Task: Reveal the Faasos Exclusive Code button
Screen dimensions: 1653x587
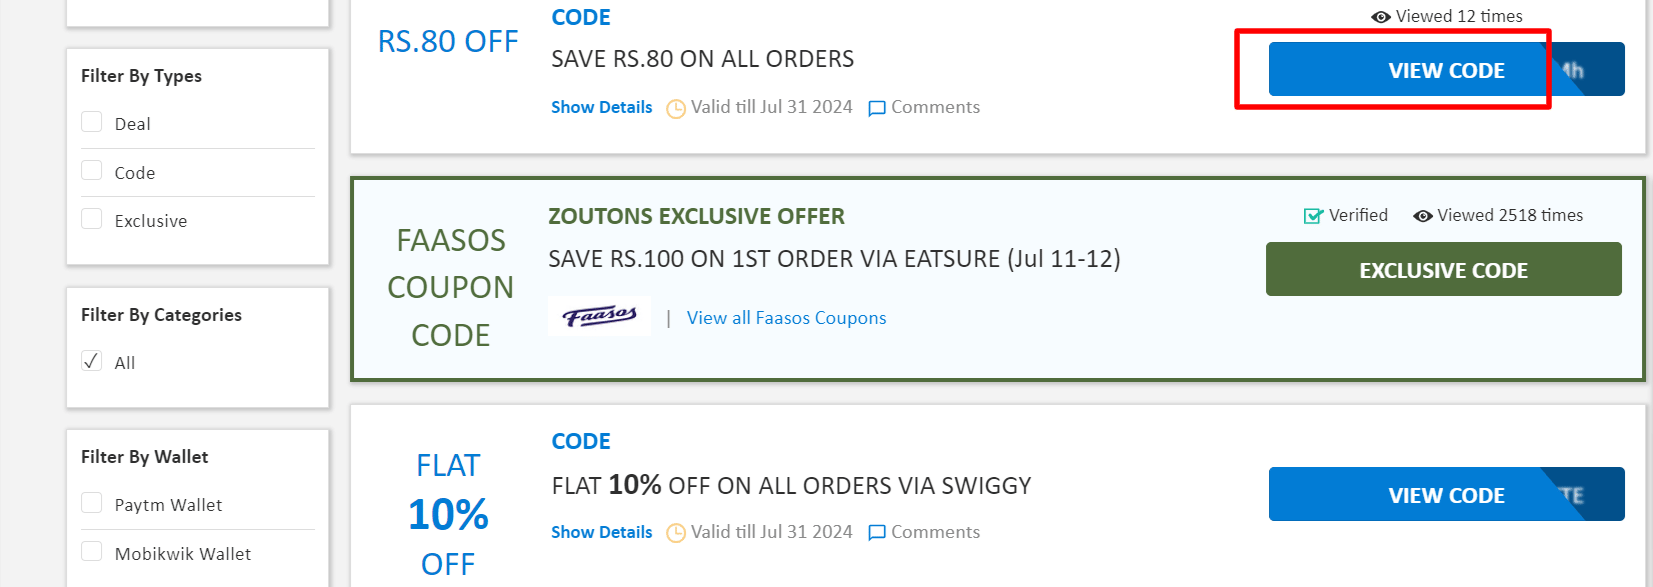Action: click(1443, 270)
